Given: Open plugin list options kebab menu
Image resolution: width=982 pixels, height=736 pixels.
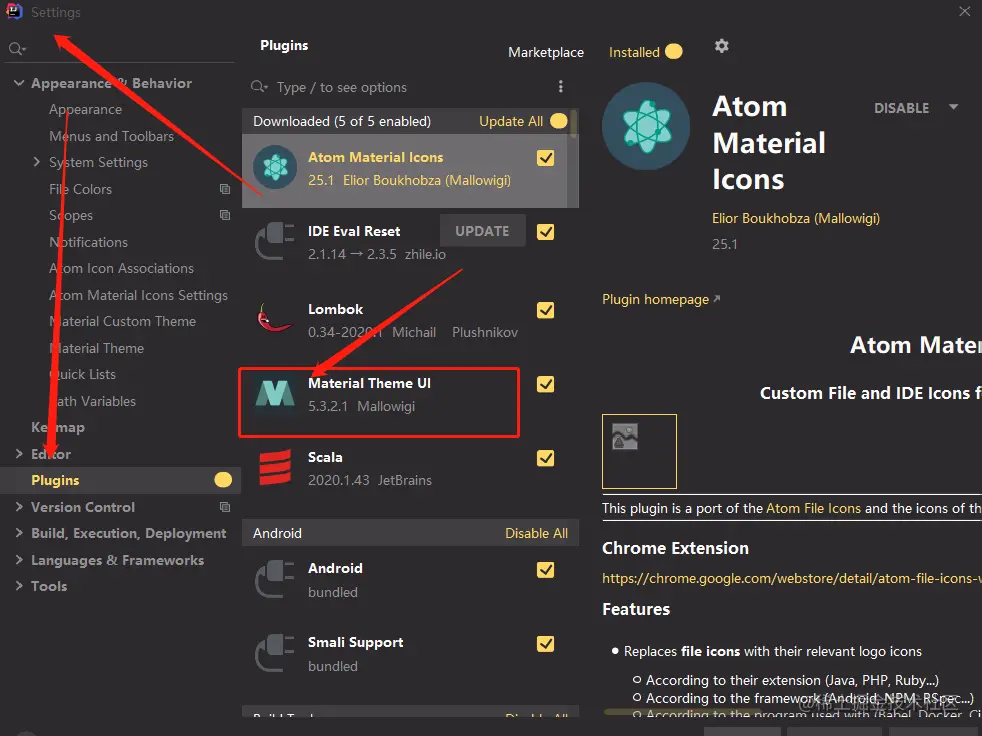Looking at the screenshot, I should click(x=561, y=86).
